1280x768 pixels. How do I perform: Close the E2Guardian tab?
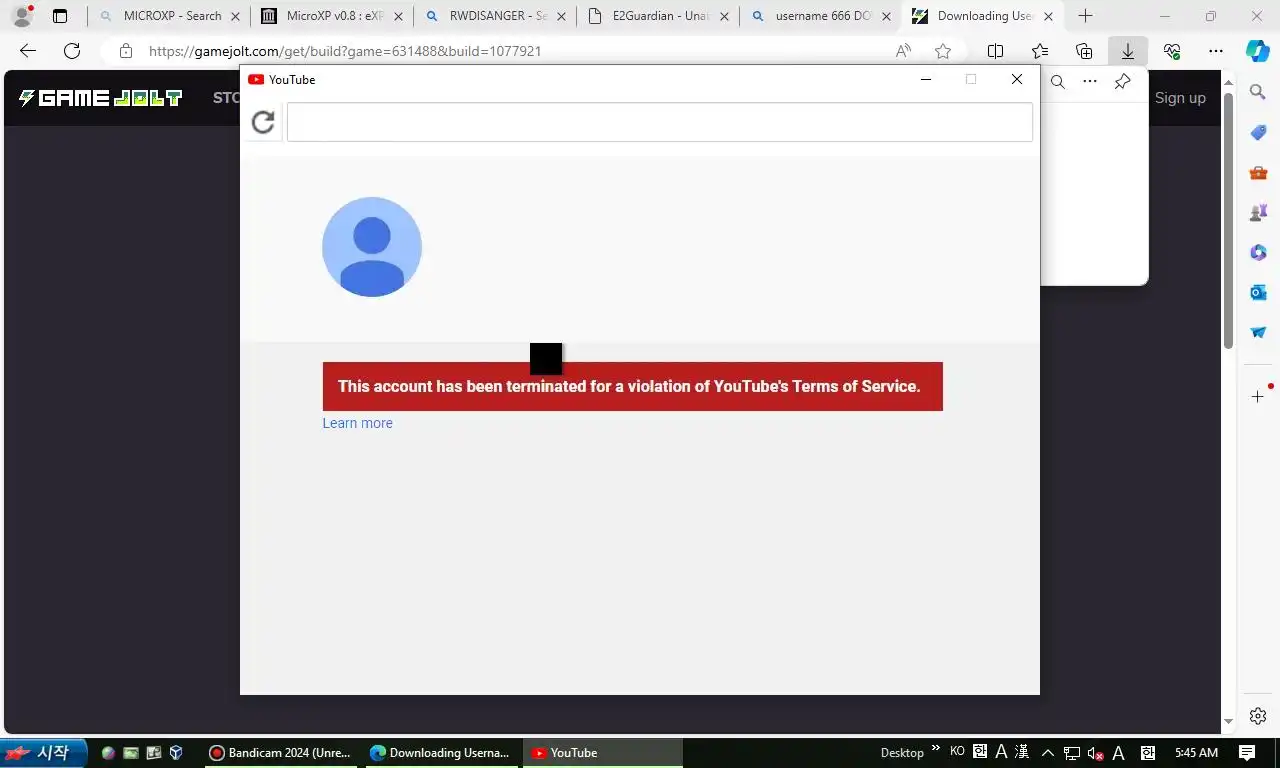[723, 16]
